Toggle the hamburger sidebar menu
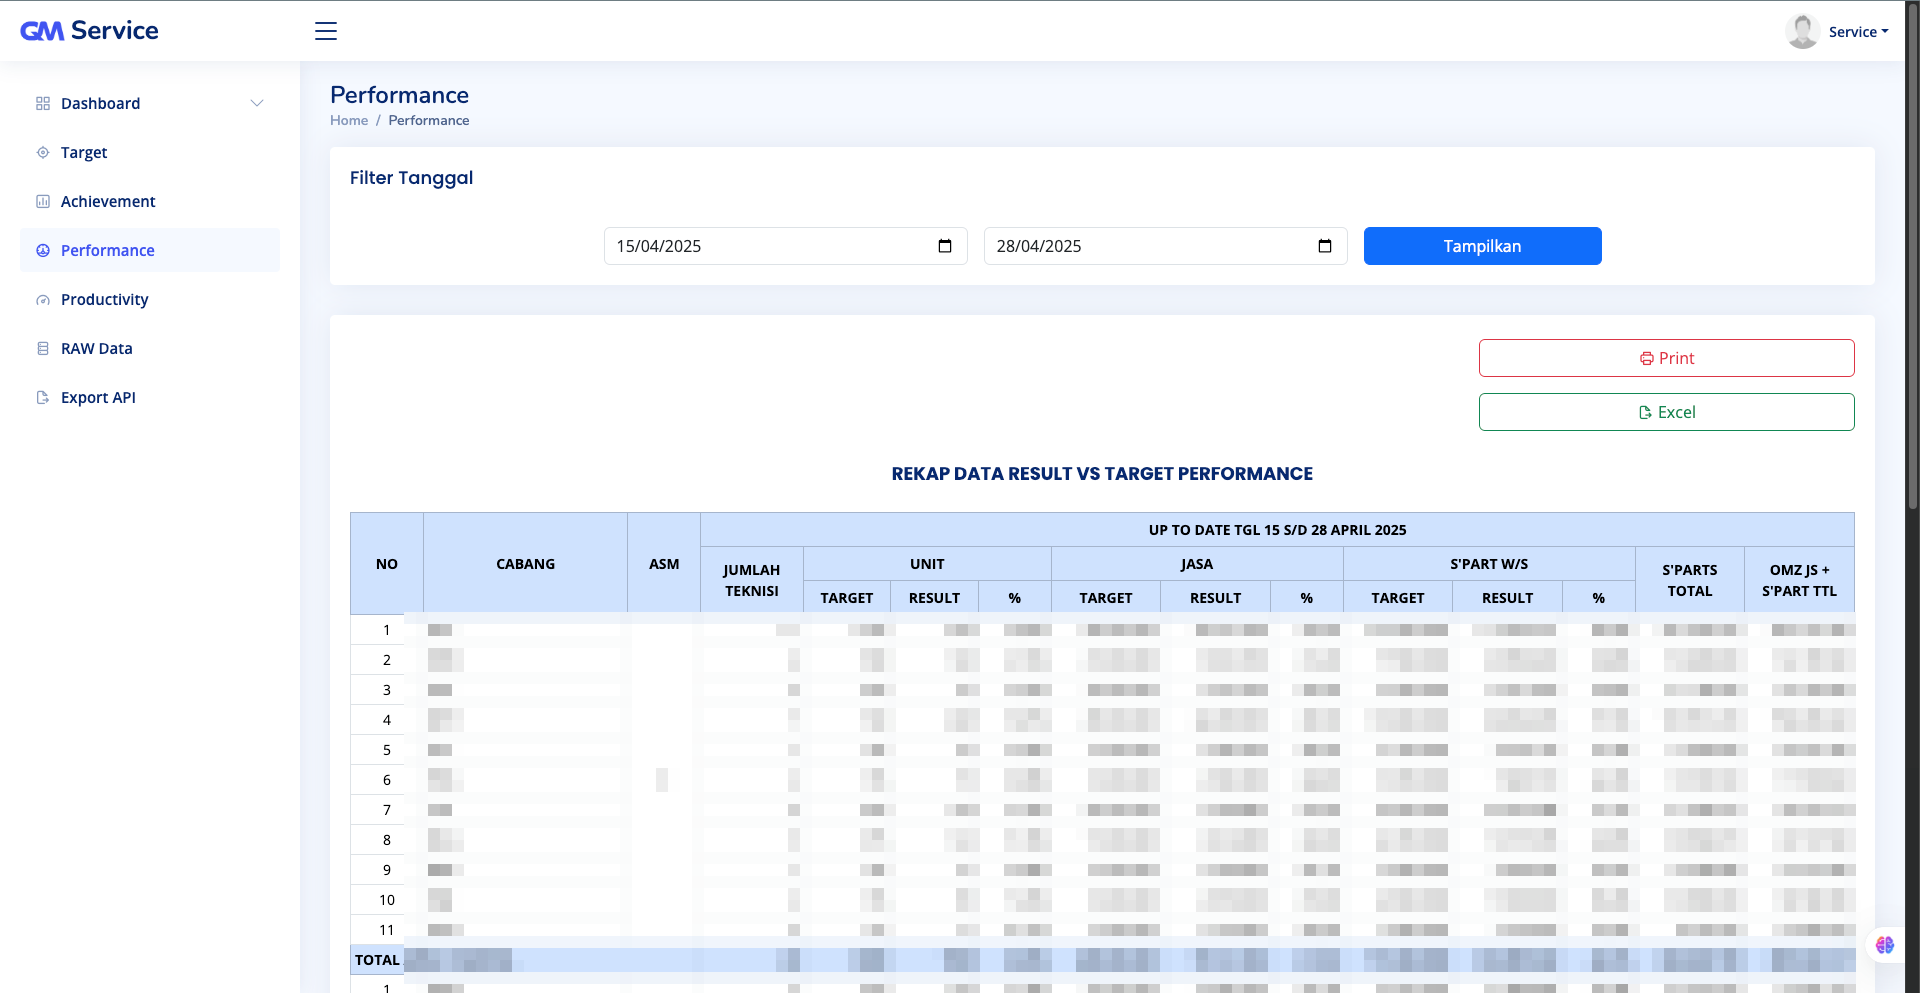Screen dimensions: 1920x993 point(326,31)
